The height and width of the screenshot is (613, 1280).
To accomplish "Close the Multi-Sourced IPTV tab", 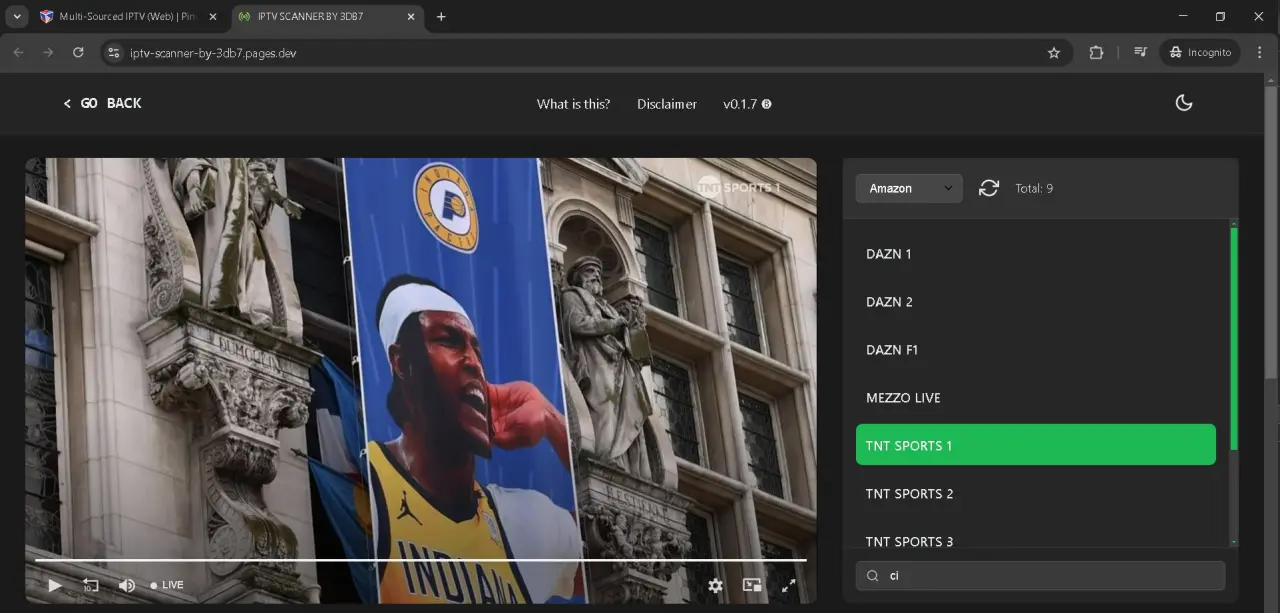I will [212, 17].
